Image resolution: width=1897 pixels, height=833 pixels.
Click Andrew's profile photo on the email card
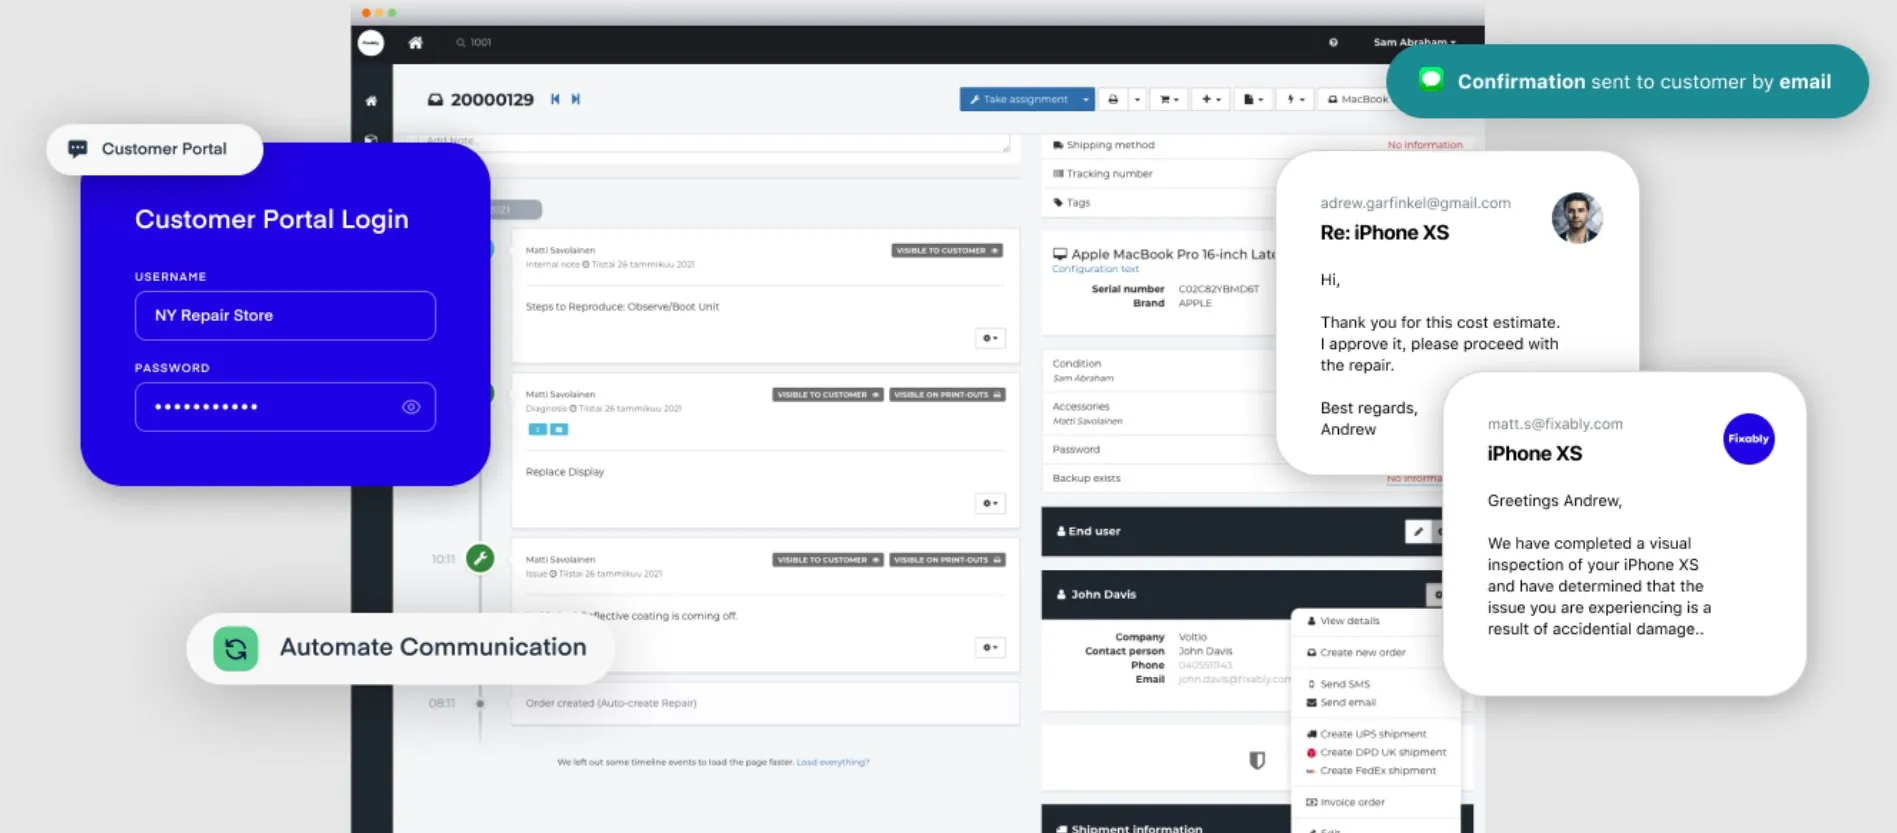[1577, 218]
